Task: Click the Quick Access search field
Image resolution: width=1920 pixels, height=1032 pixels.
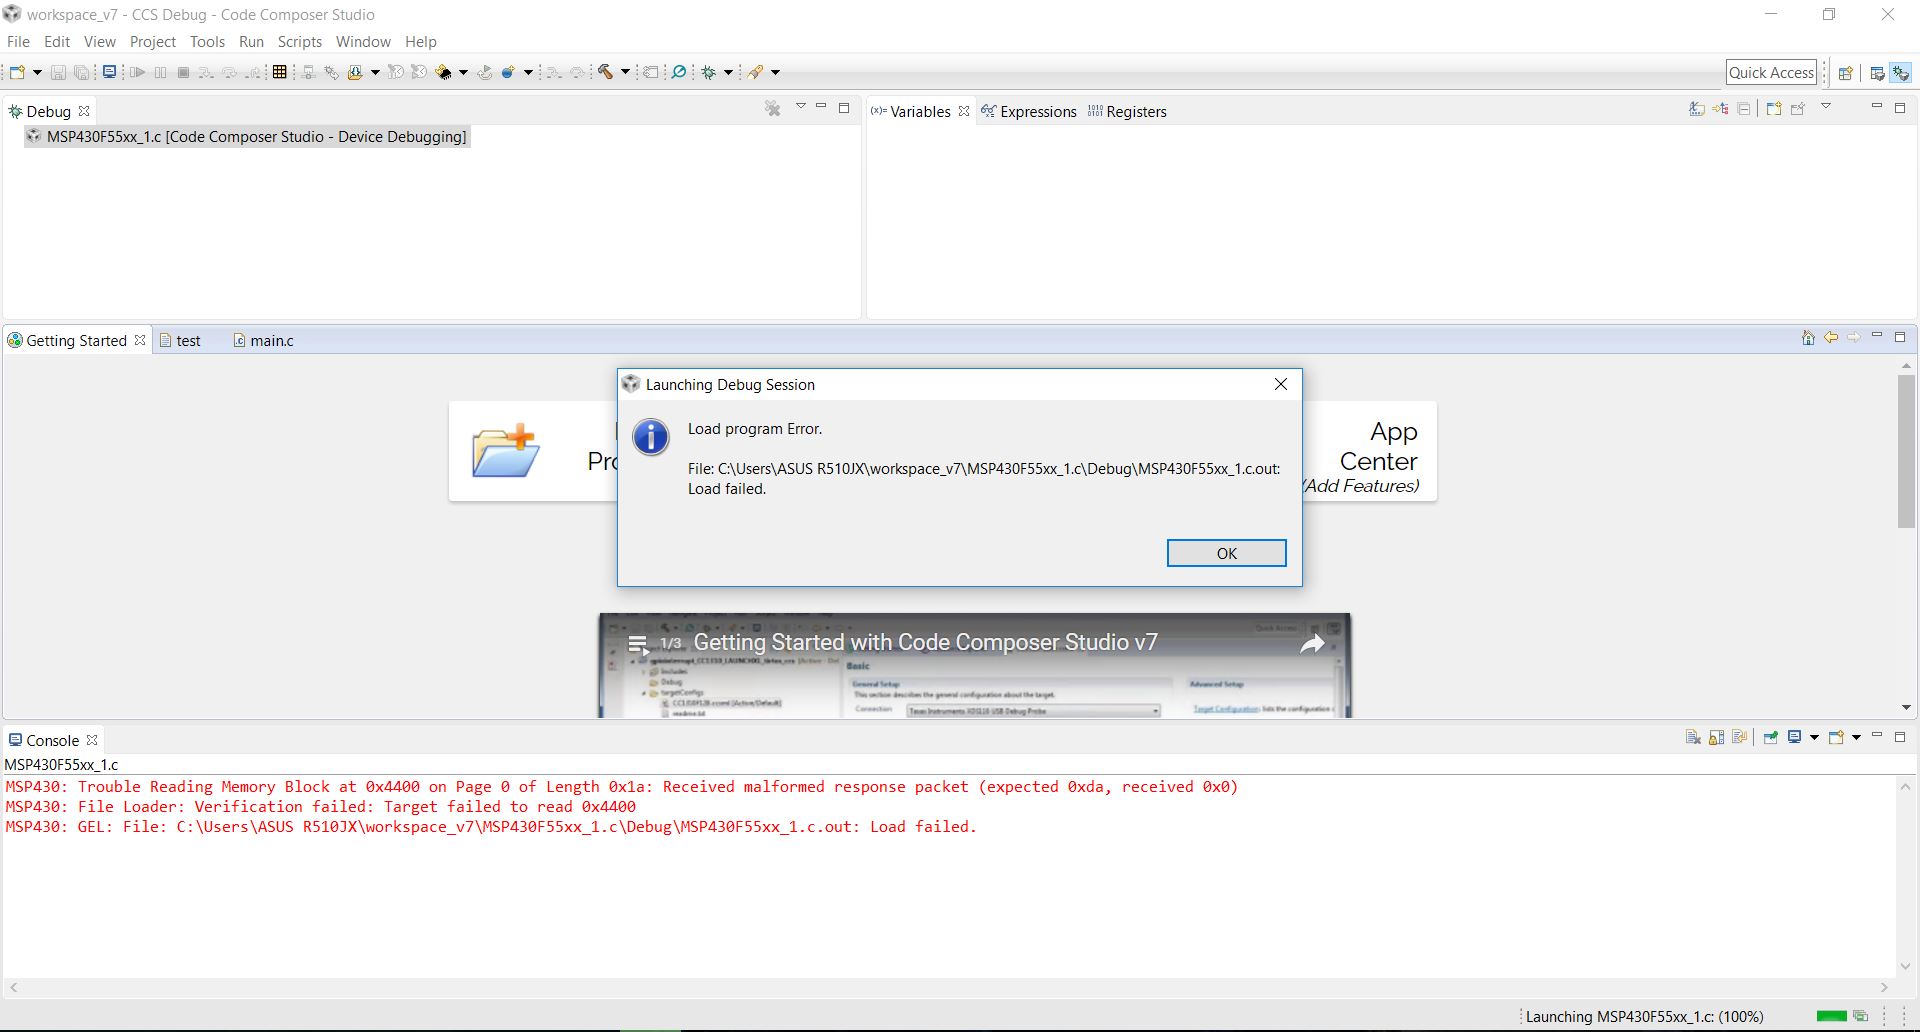Action: click(x=1771, y=72)
